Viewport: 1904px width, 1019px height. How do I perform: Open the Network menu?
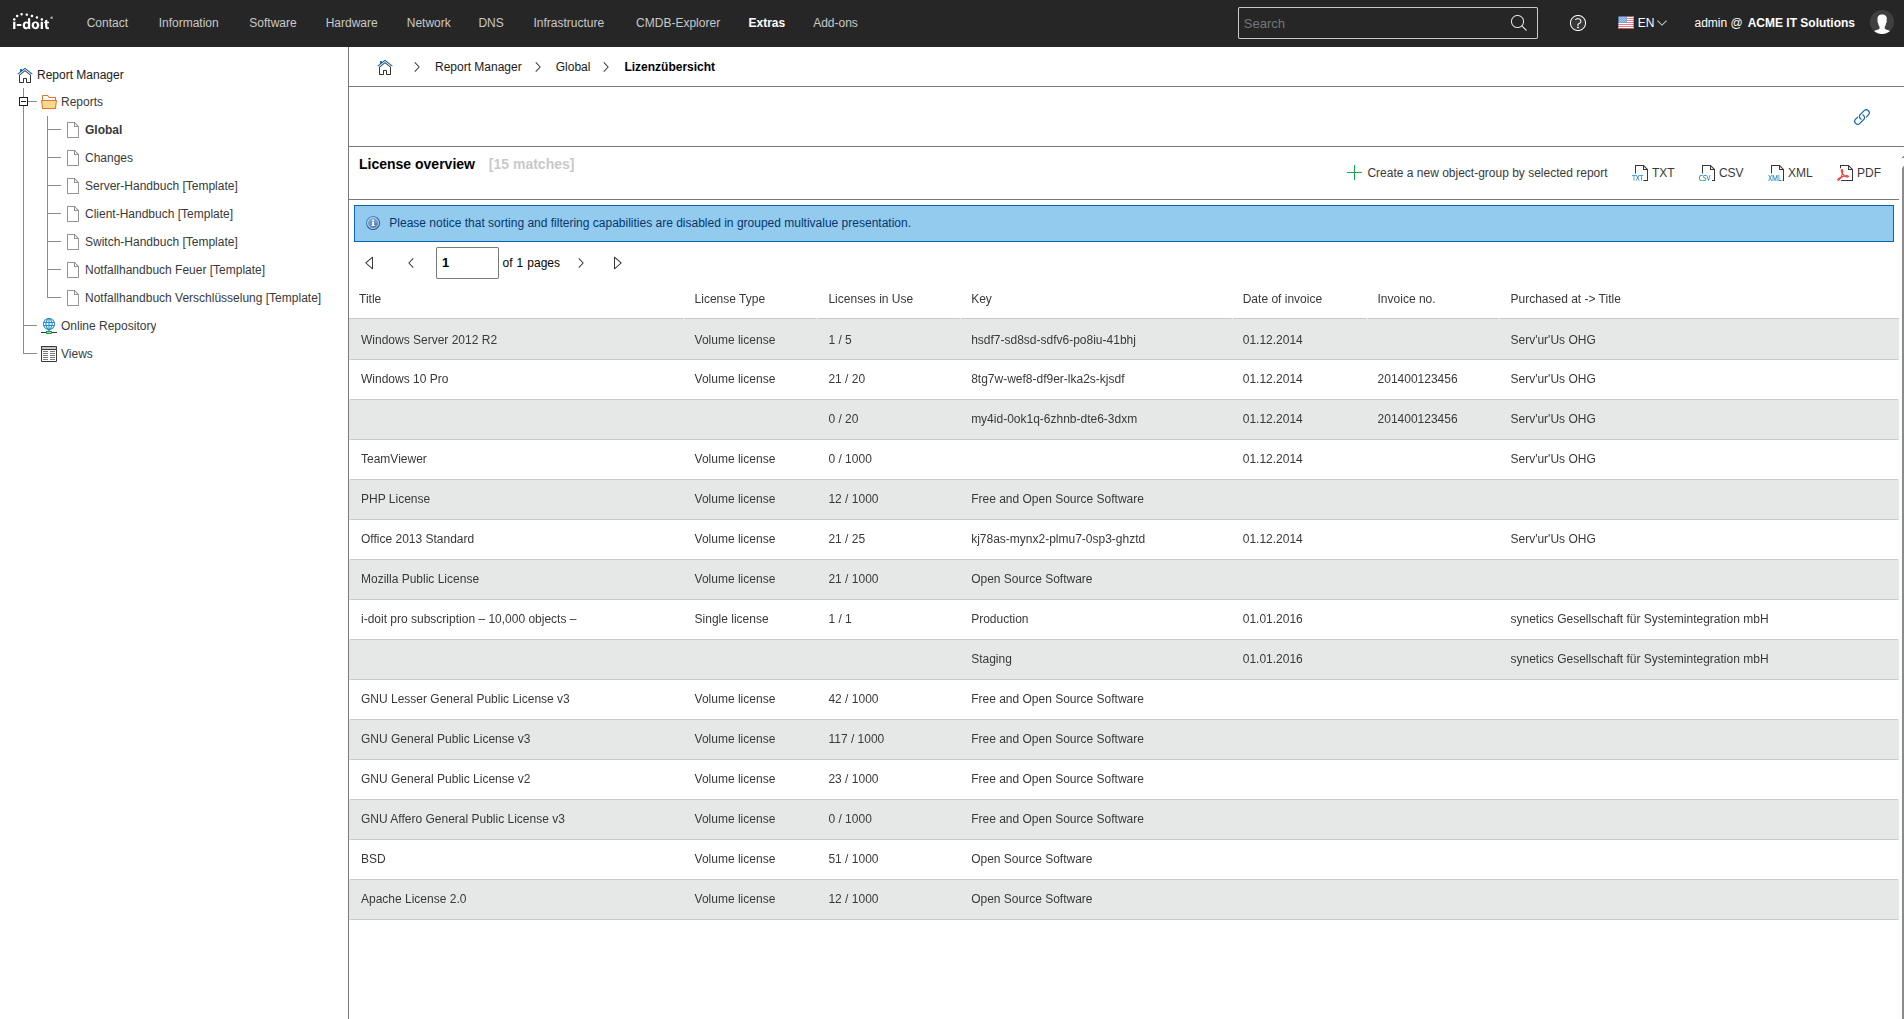pos(429,23)
